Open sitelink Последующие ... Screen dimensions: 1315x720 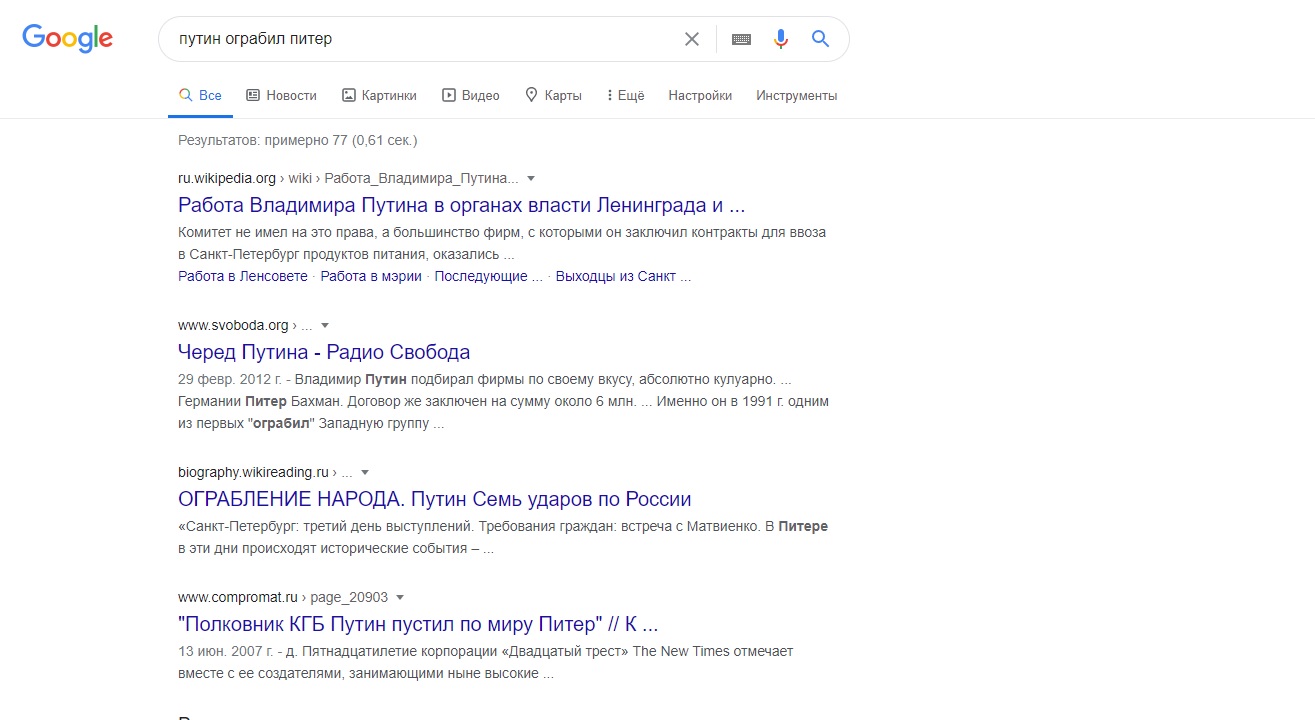(x=488, y=277)
